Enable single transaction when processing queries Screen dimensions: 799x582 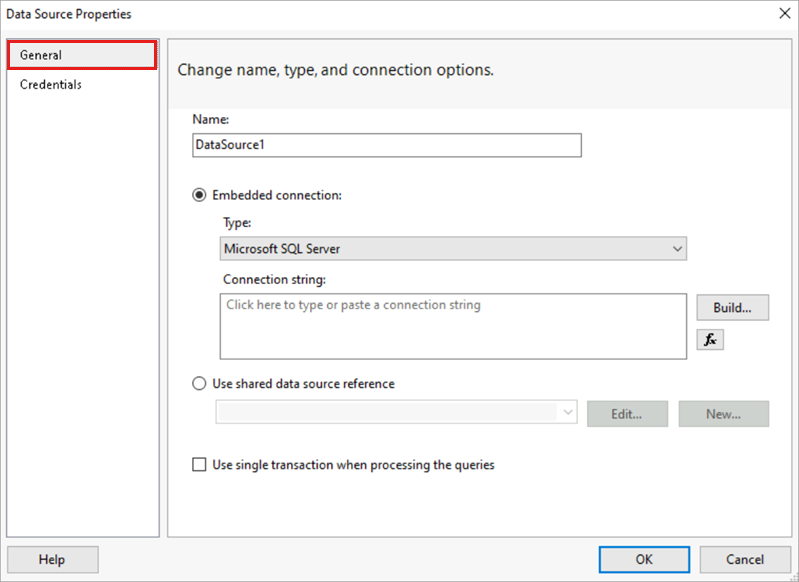point(200,465)
